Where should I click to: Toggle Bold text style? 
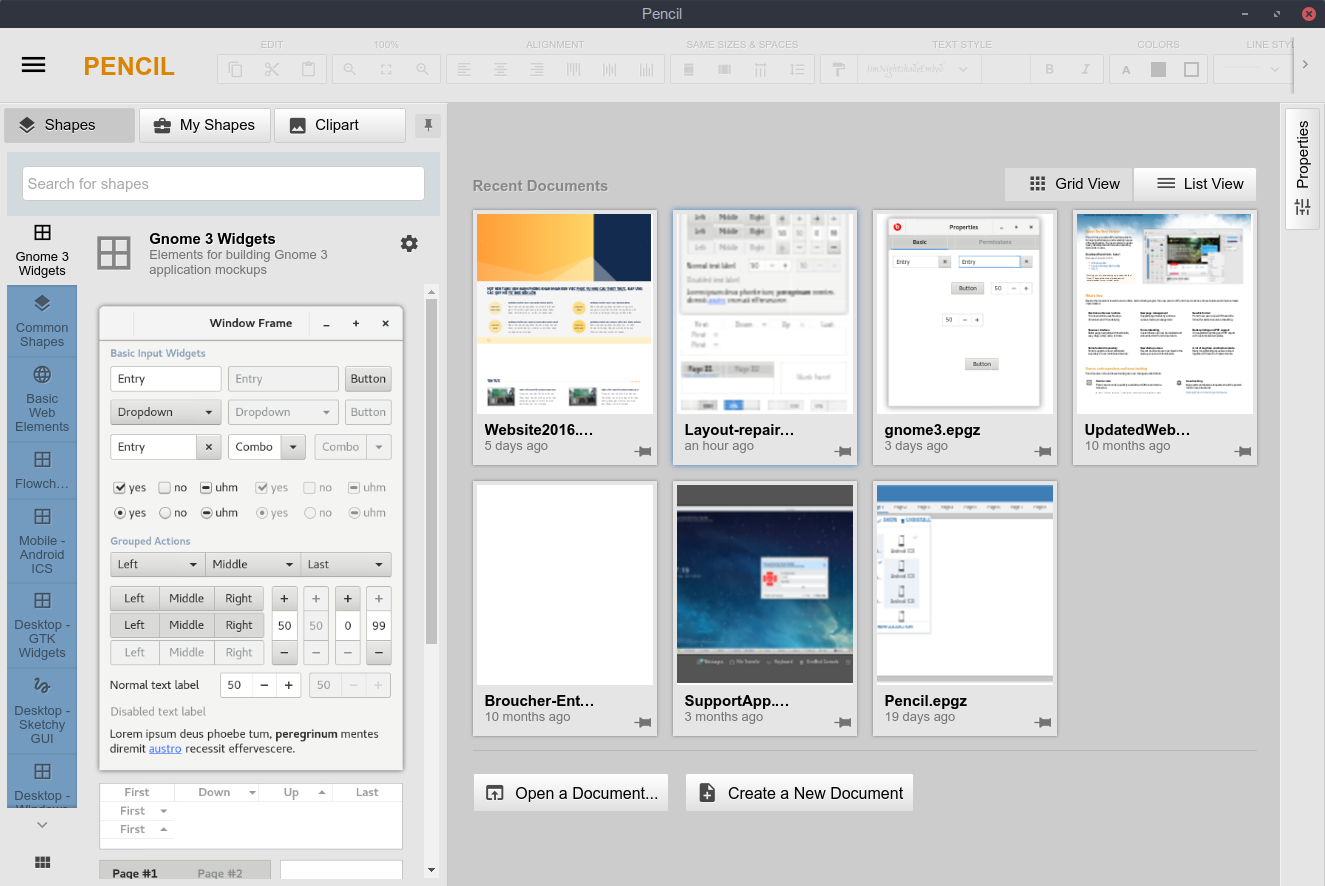click(x=1050, y=69)
